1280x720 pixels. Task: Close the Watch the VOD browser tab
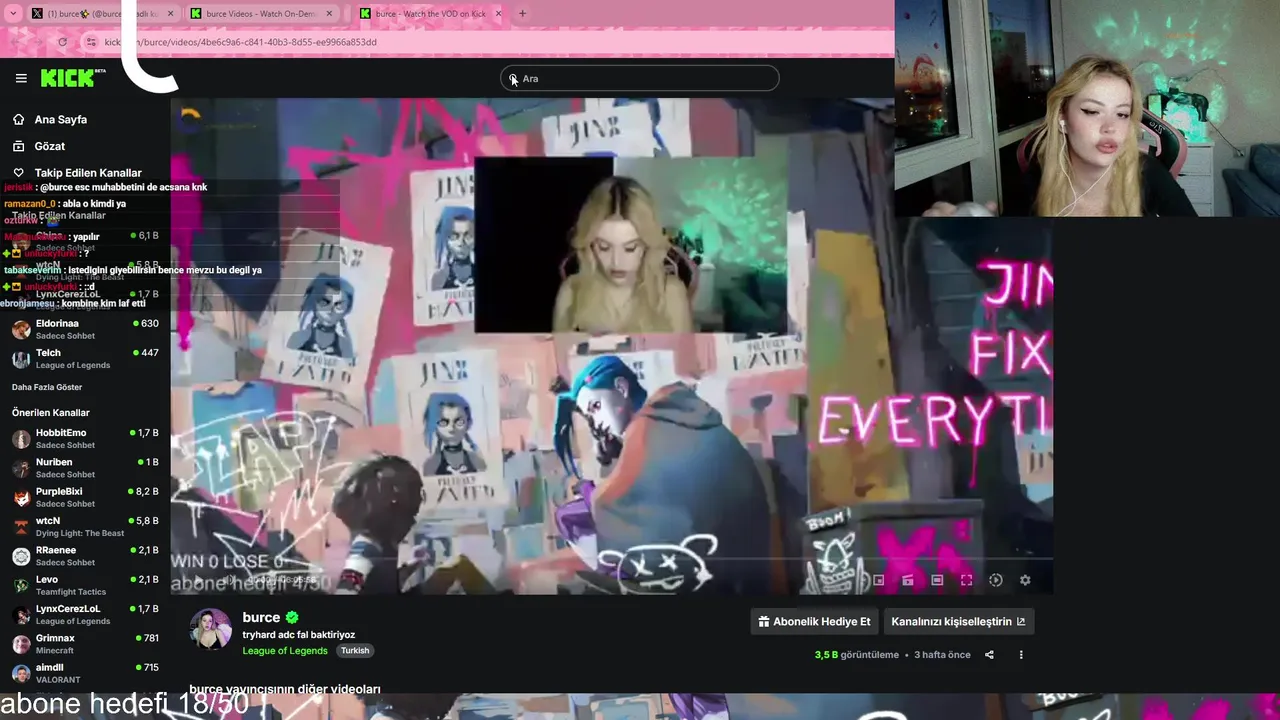point(498,14)
